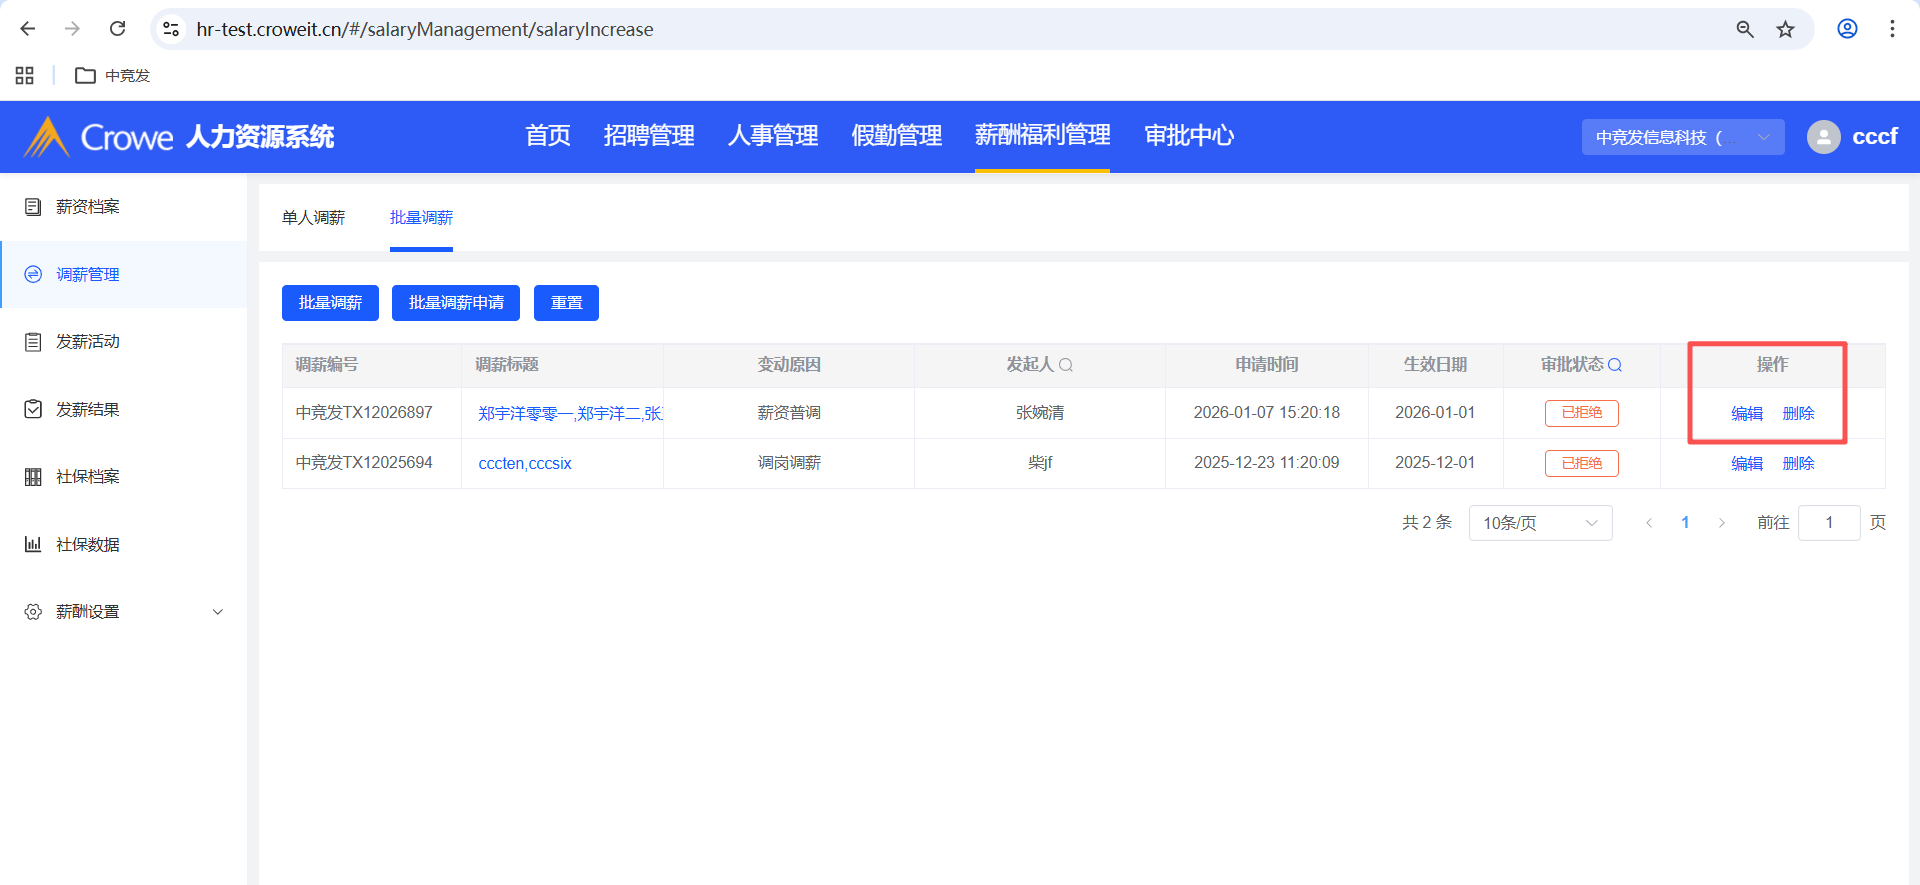The height and width of the screenshot is (885, 1920).
Task: Bookmark page with the star icon
Action: pyautogui.click(x=1785, y=29)
